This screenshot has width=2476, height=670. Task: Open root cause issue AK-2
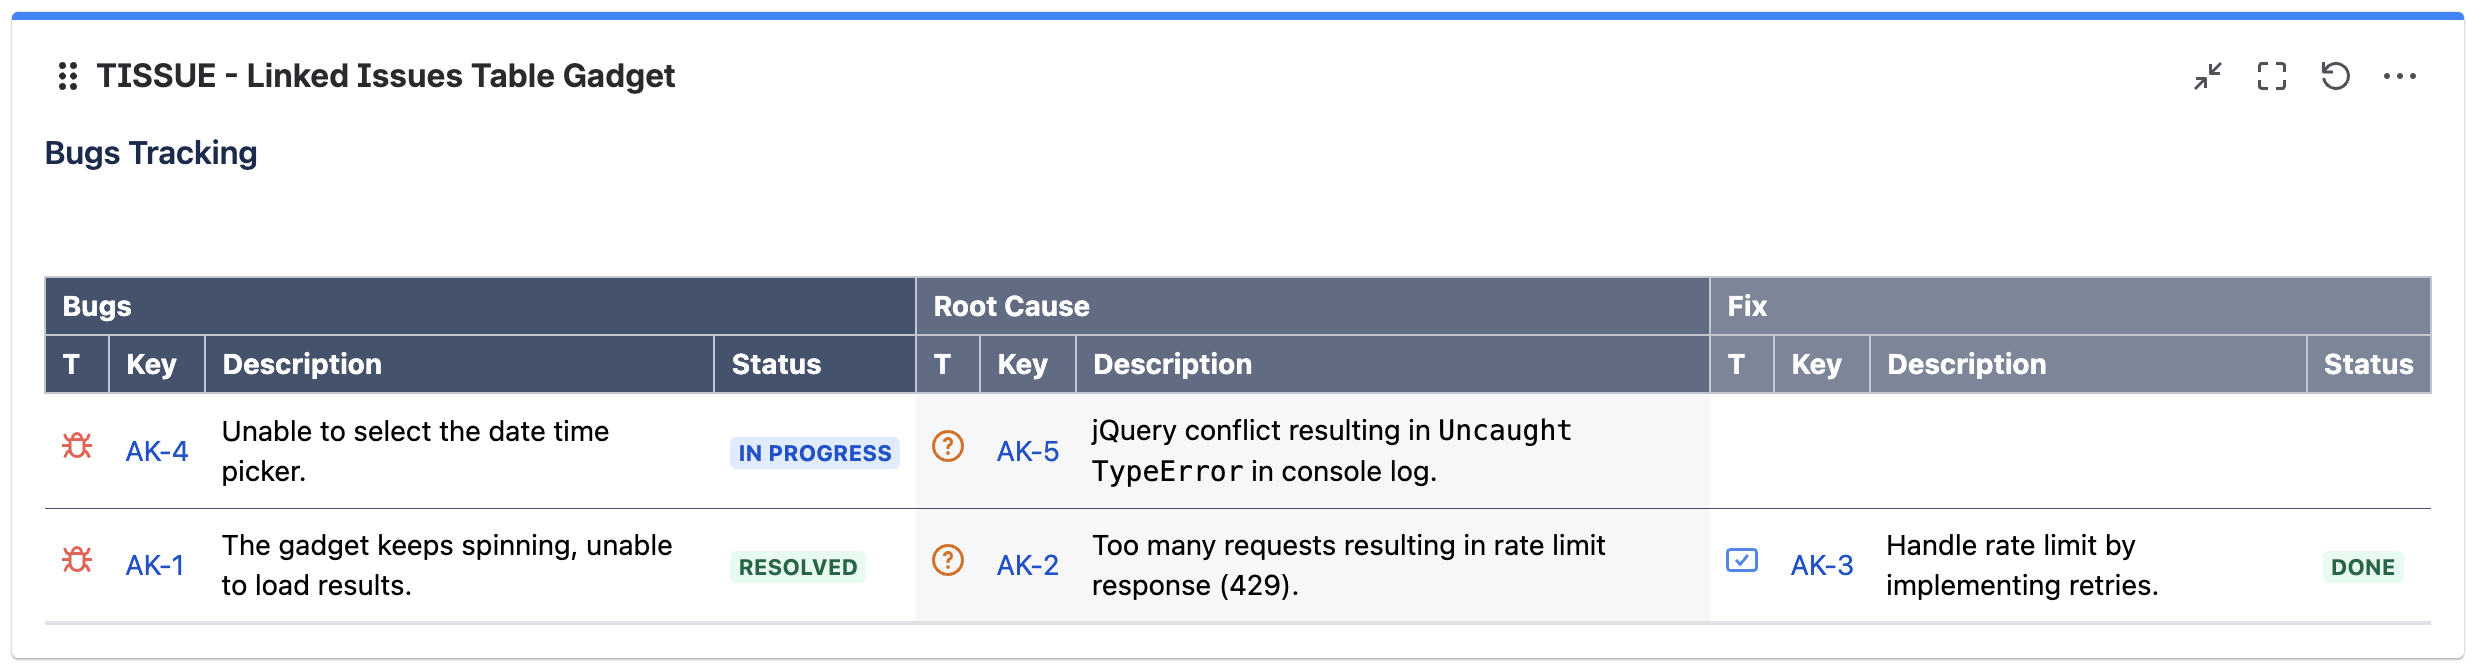1028,566
